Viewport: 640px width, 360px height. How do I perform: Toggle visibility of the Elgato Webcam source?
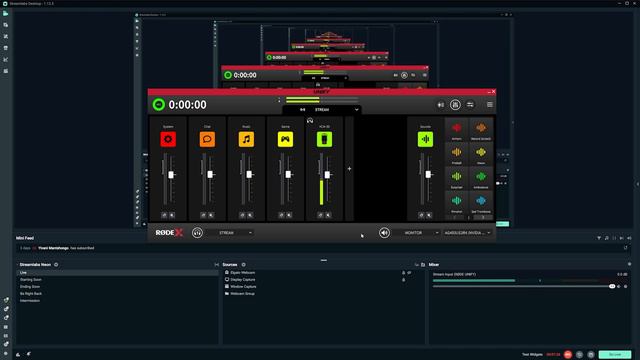(x=409, y=273)
